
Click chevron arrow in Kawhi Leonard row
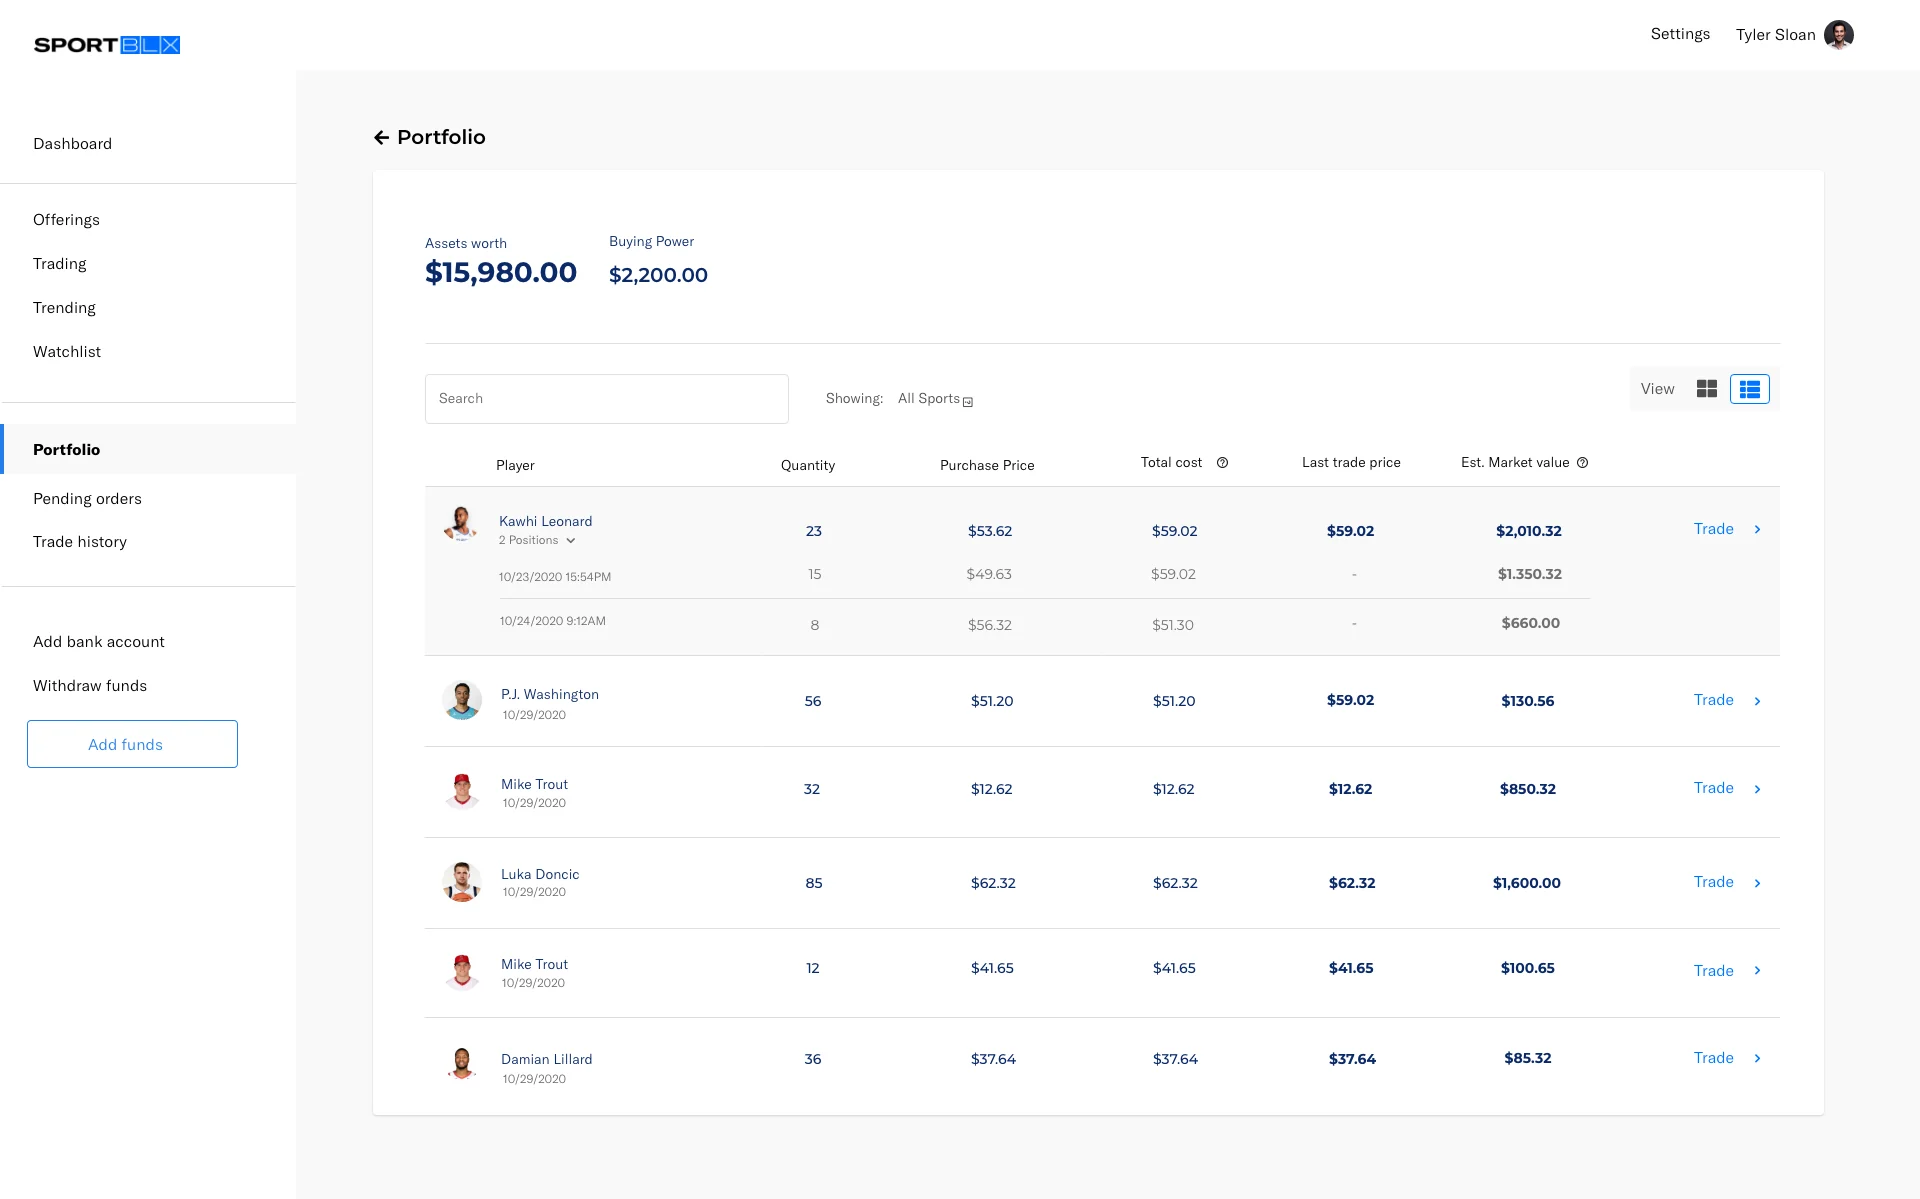tap(1757, 529)
